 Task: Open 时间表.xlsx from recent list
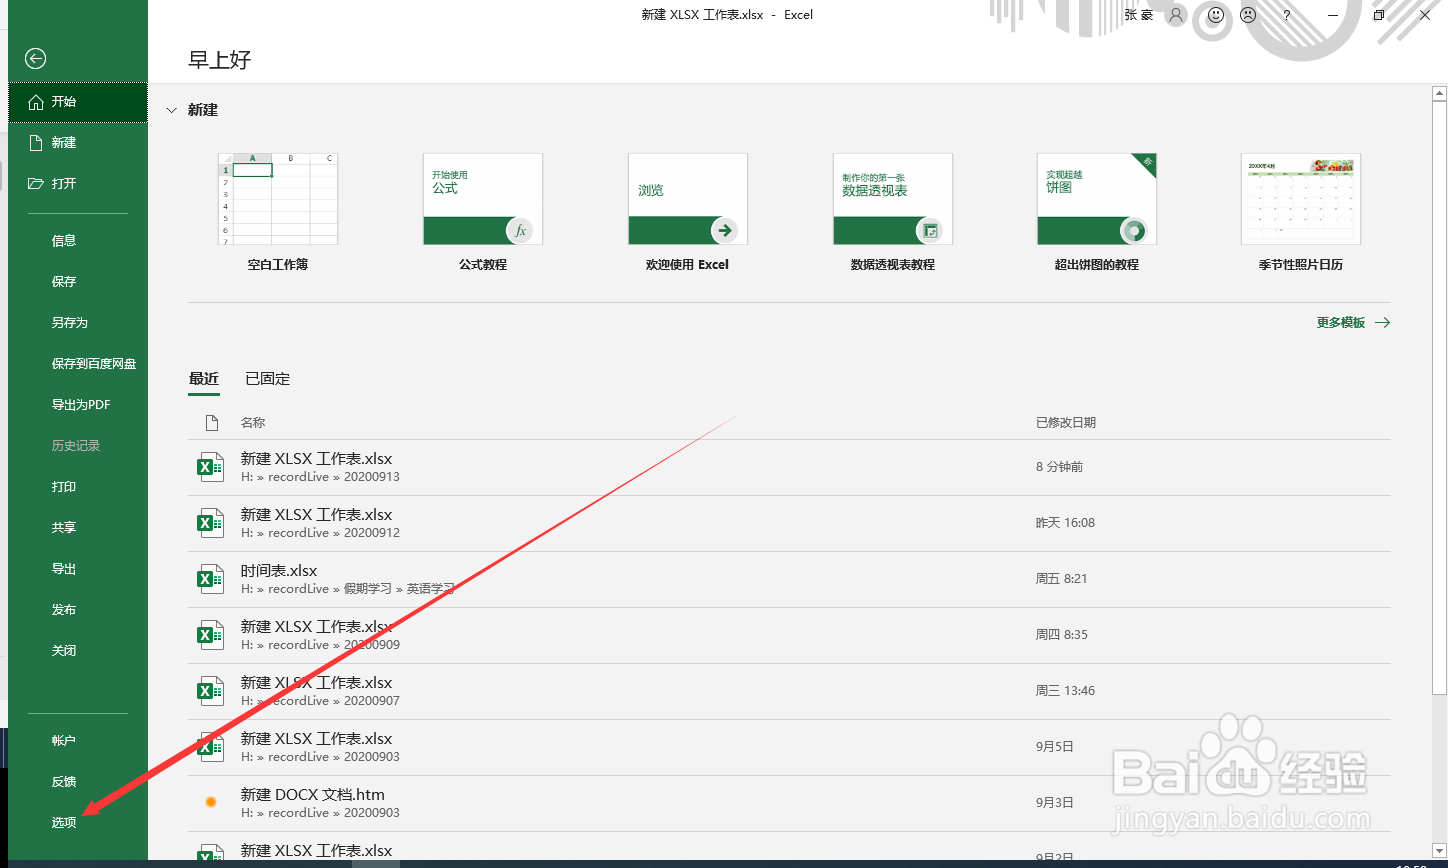pos(789,579)
